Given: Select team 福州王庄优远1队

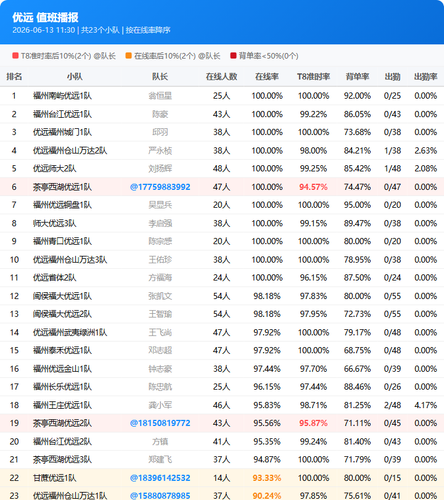Looking at the screenshot, I should 62,405.
